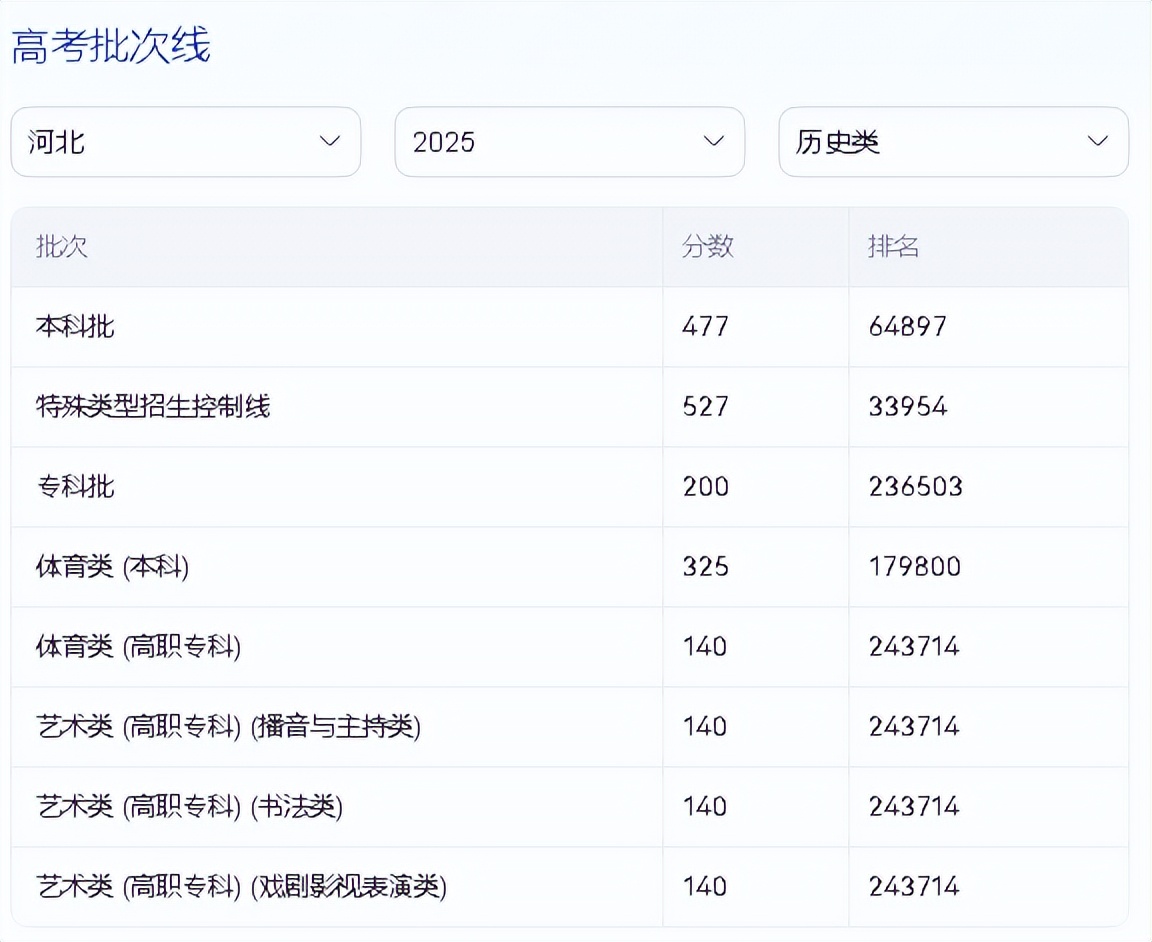1152x942 pixels.
Task: Click the 高考批次线 page title
Action: (x=112, y=46)
